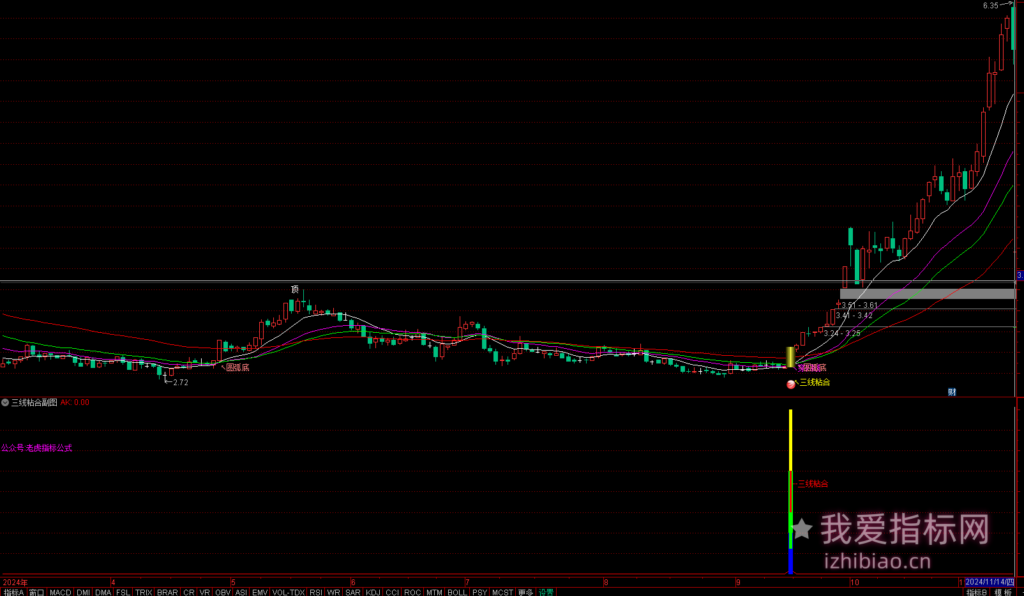Switch to the MACD indicator tab
Image resolution: width=1024 pixels, height=596 pixels.
(x=60, y=592)
